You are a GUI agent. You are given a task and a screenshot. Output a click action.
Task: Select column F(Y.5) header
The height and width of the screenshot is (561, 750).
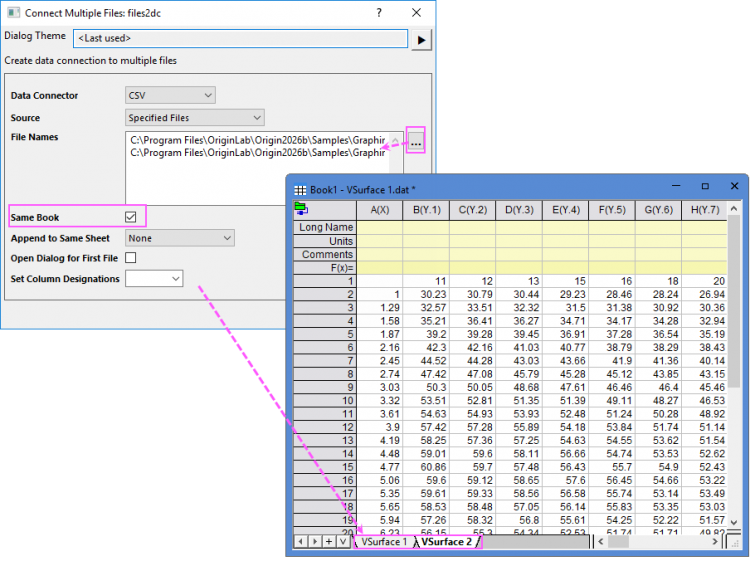[x=612, y=210]
